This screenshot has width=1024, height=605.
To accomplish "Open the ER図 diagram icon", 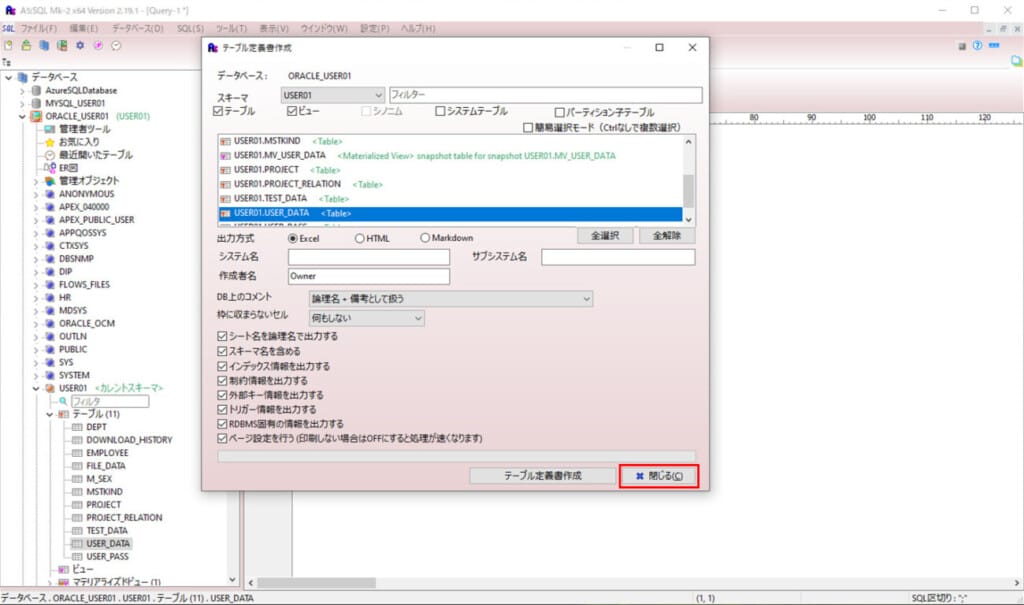I will coord(51,168).
